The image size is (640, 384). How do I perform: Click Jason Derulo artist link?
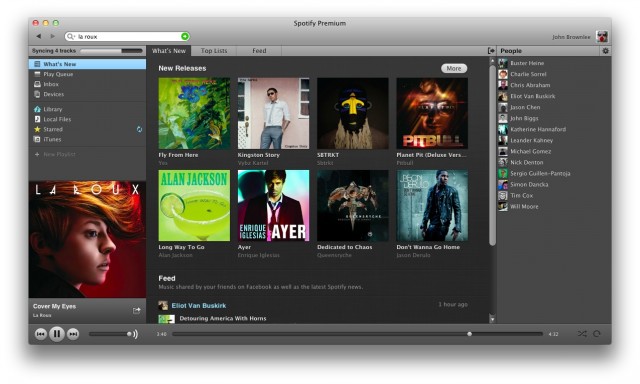(x=413, y=255)
